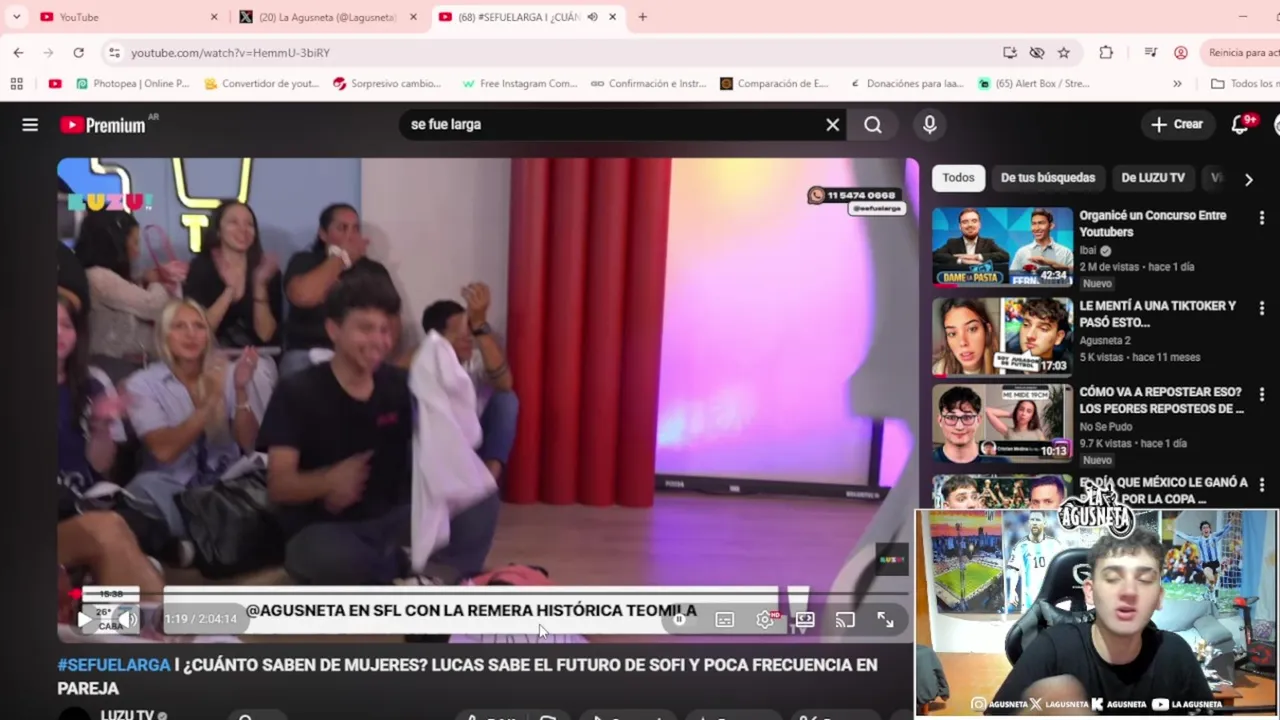Open Chrome profile avatar
Image resolution: width=1280 pixels, height=720 pixels.
[x=1181, y=52]
